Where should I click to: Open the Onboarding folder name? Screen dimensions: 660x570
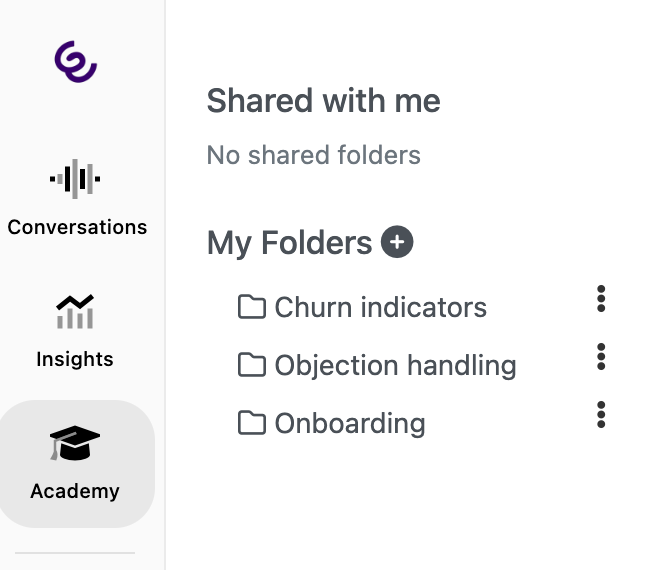click(350, 423)
